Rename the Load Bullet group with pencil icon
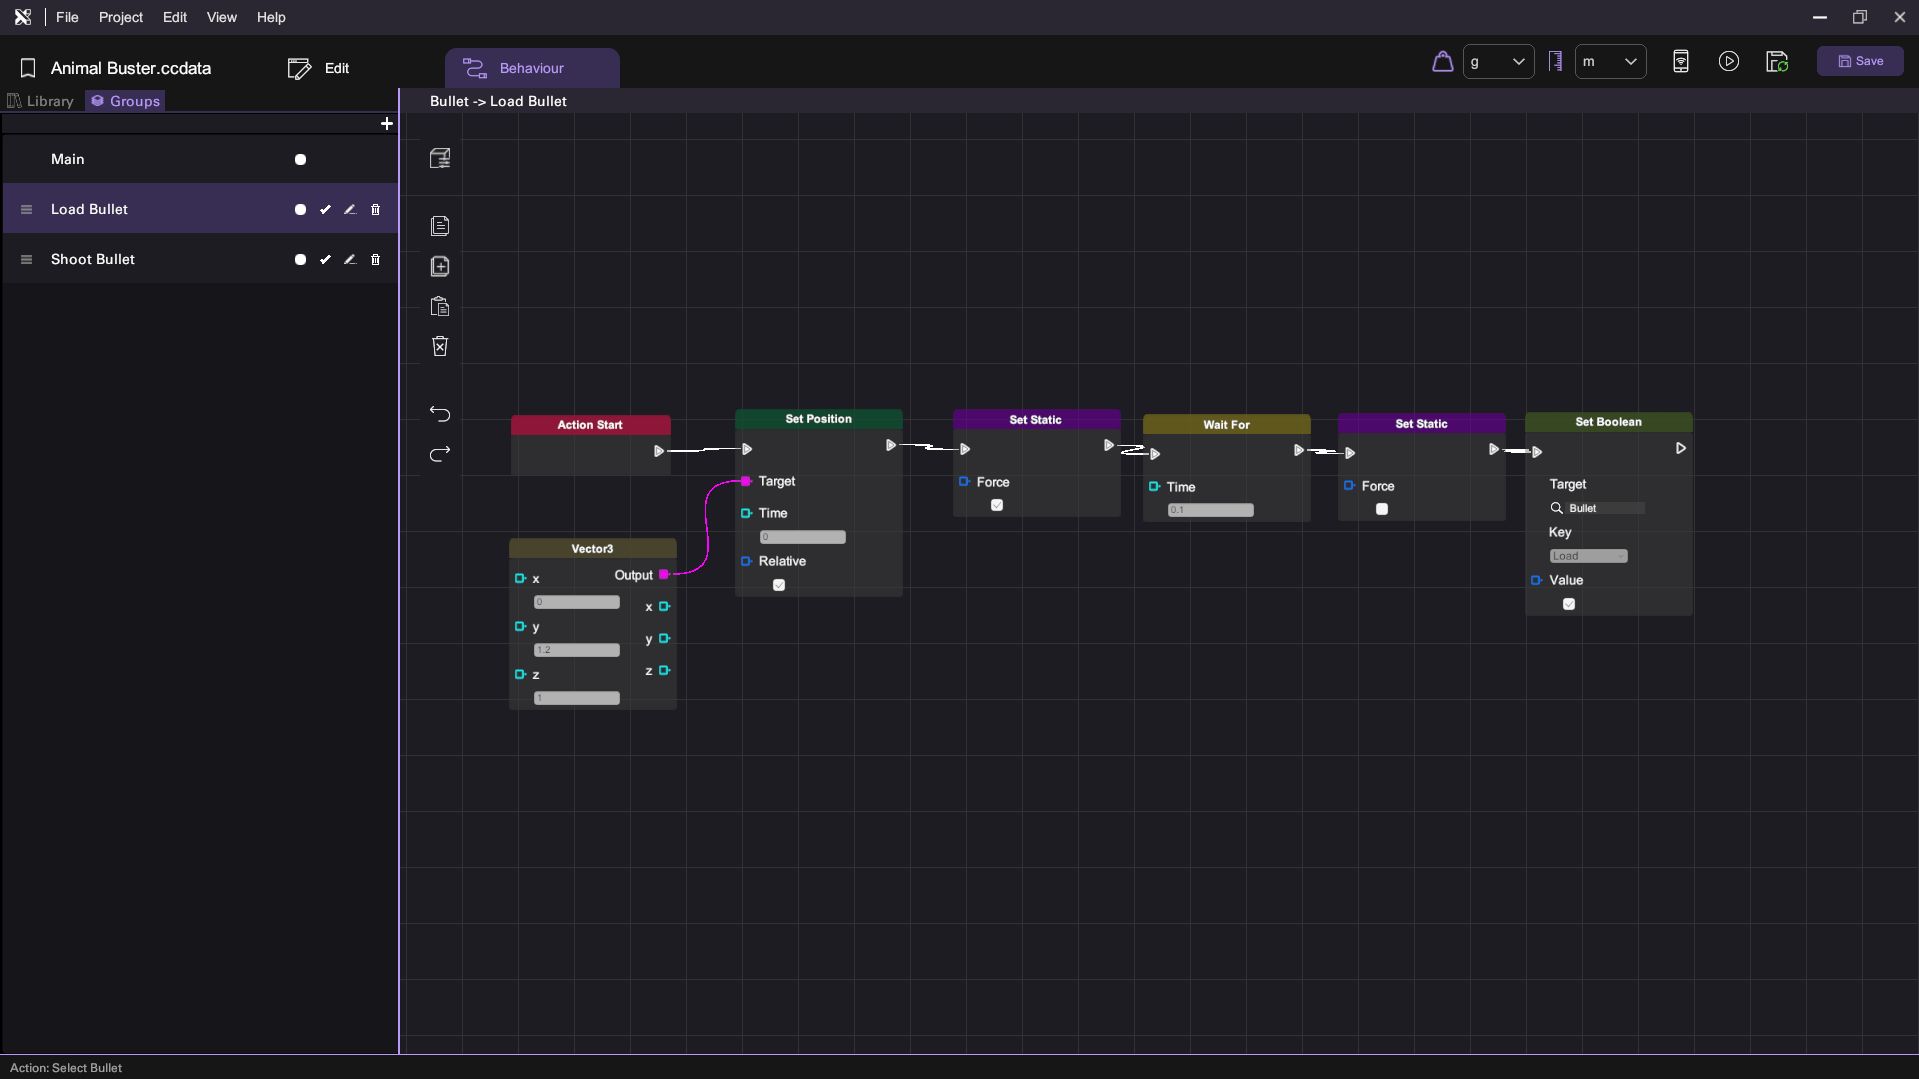Viewport: 1919px width, 1079px height. [x=350, y=210]
